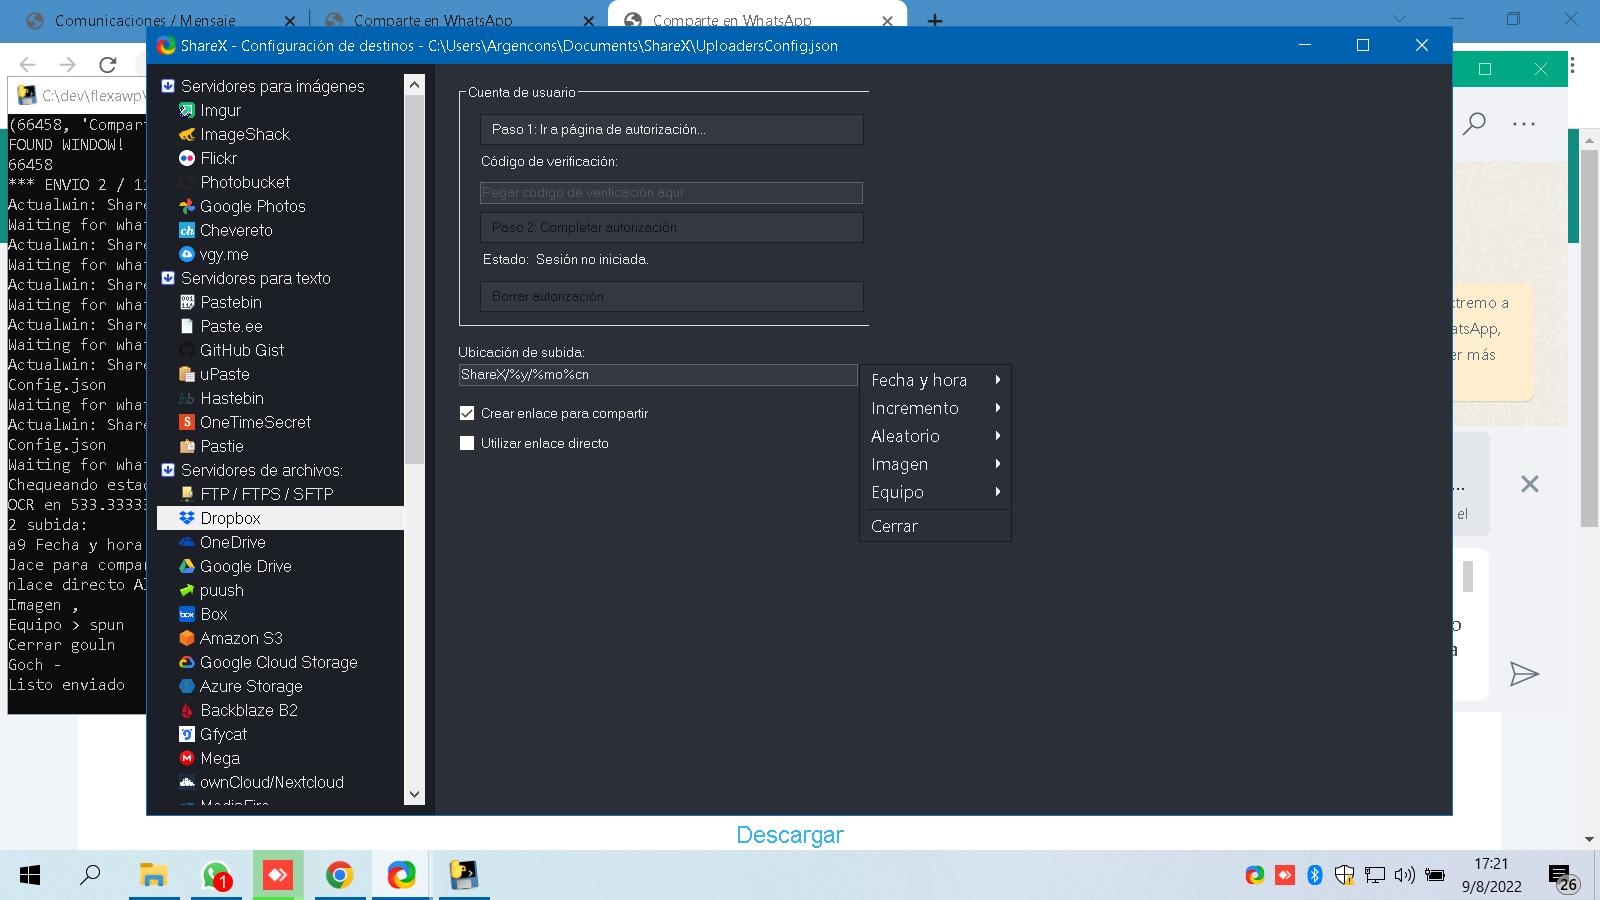Image resolution: width=1600 pixels, height=900 pixels.
Task: Open ShareX from the taskbar
Action: tap(401, 876)
